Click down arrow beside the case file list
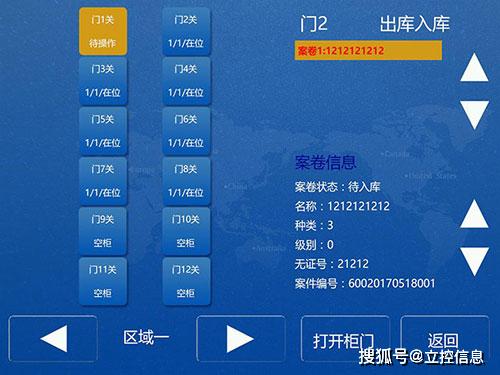This screenshot has width=500, height=375. [474, 115]
